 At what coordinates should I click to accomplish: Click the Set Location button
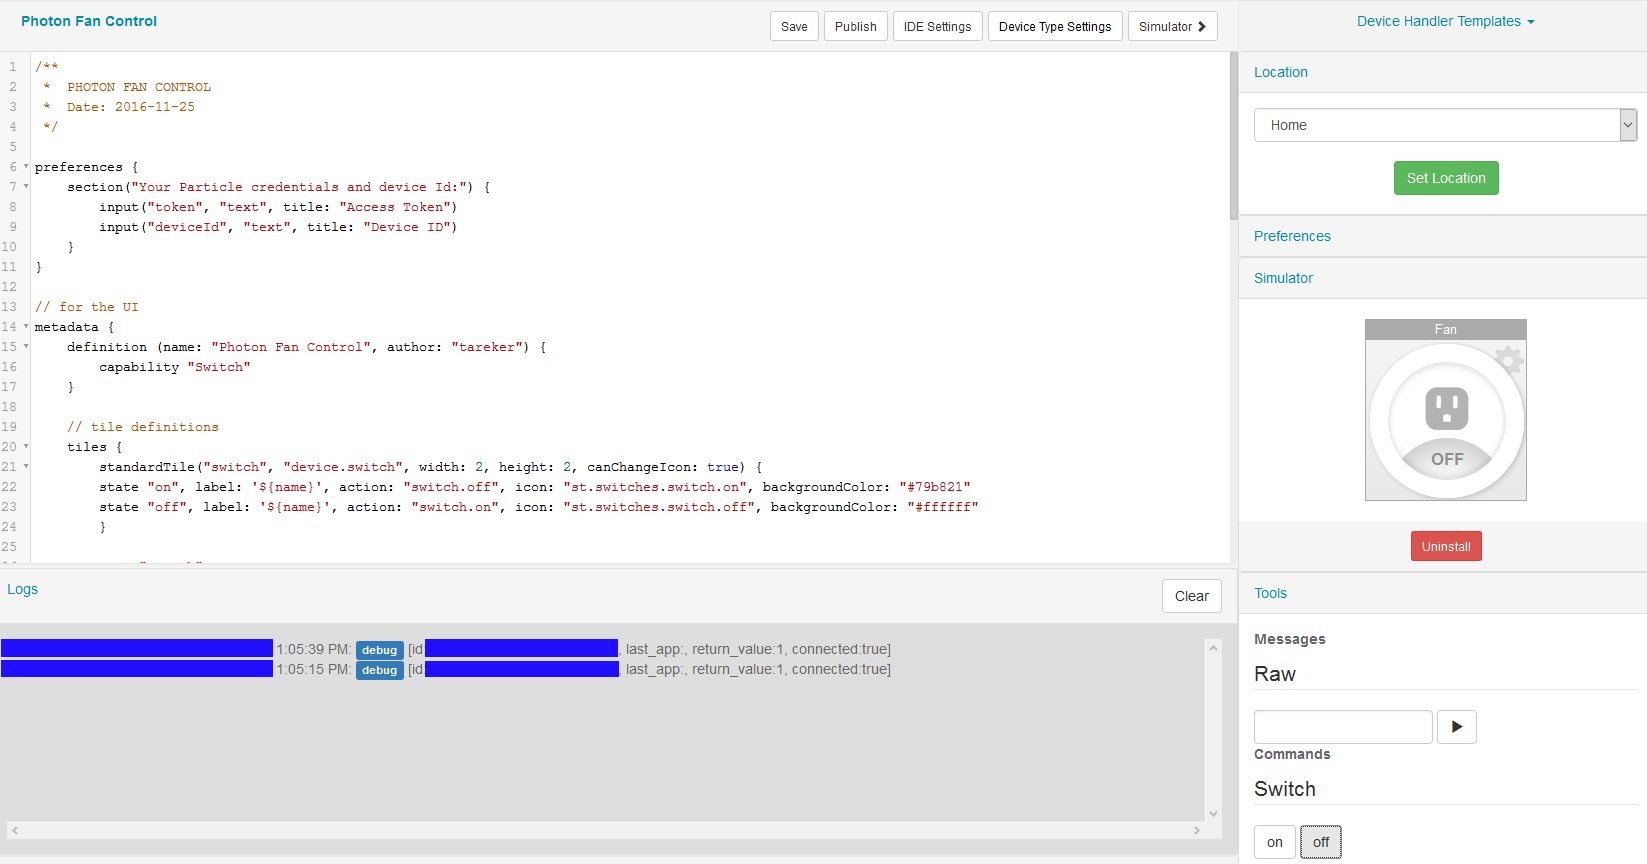[1446, 178]
